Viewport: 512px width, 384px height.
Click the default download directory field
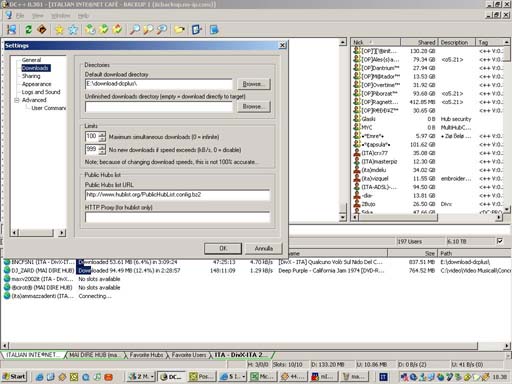coord(159,84)
